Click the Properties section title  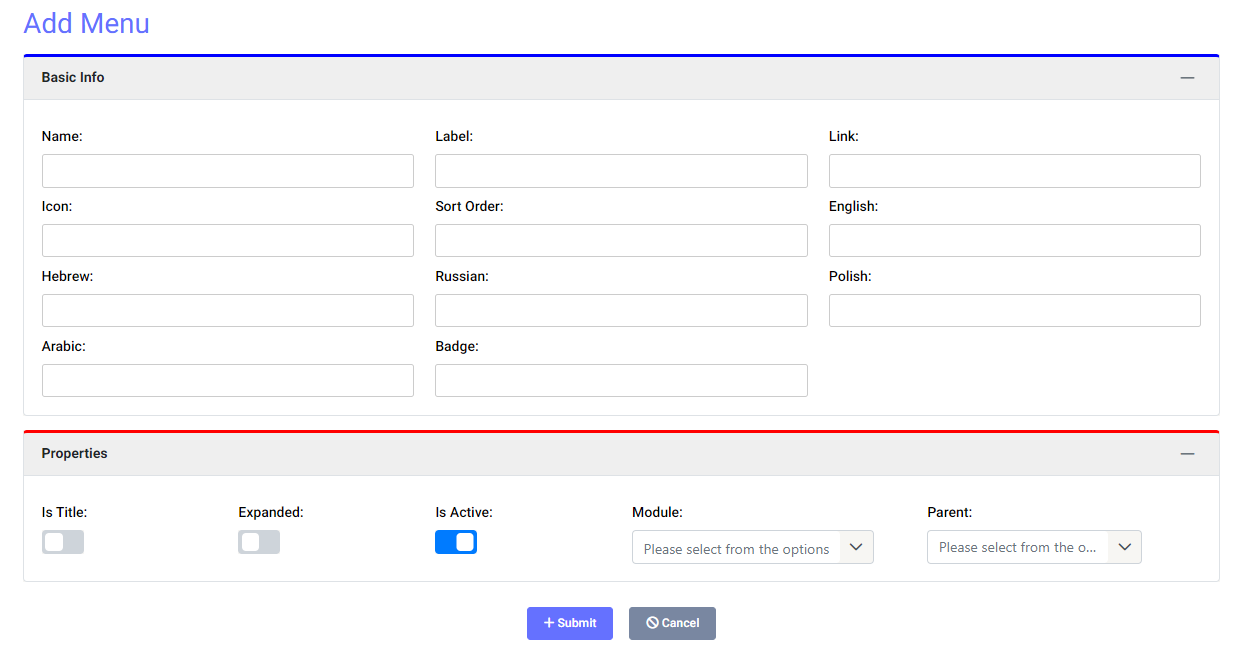(x=74, y=453)
